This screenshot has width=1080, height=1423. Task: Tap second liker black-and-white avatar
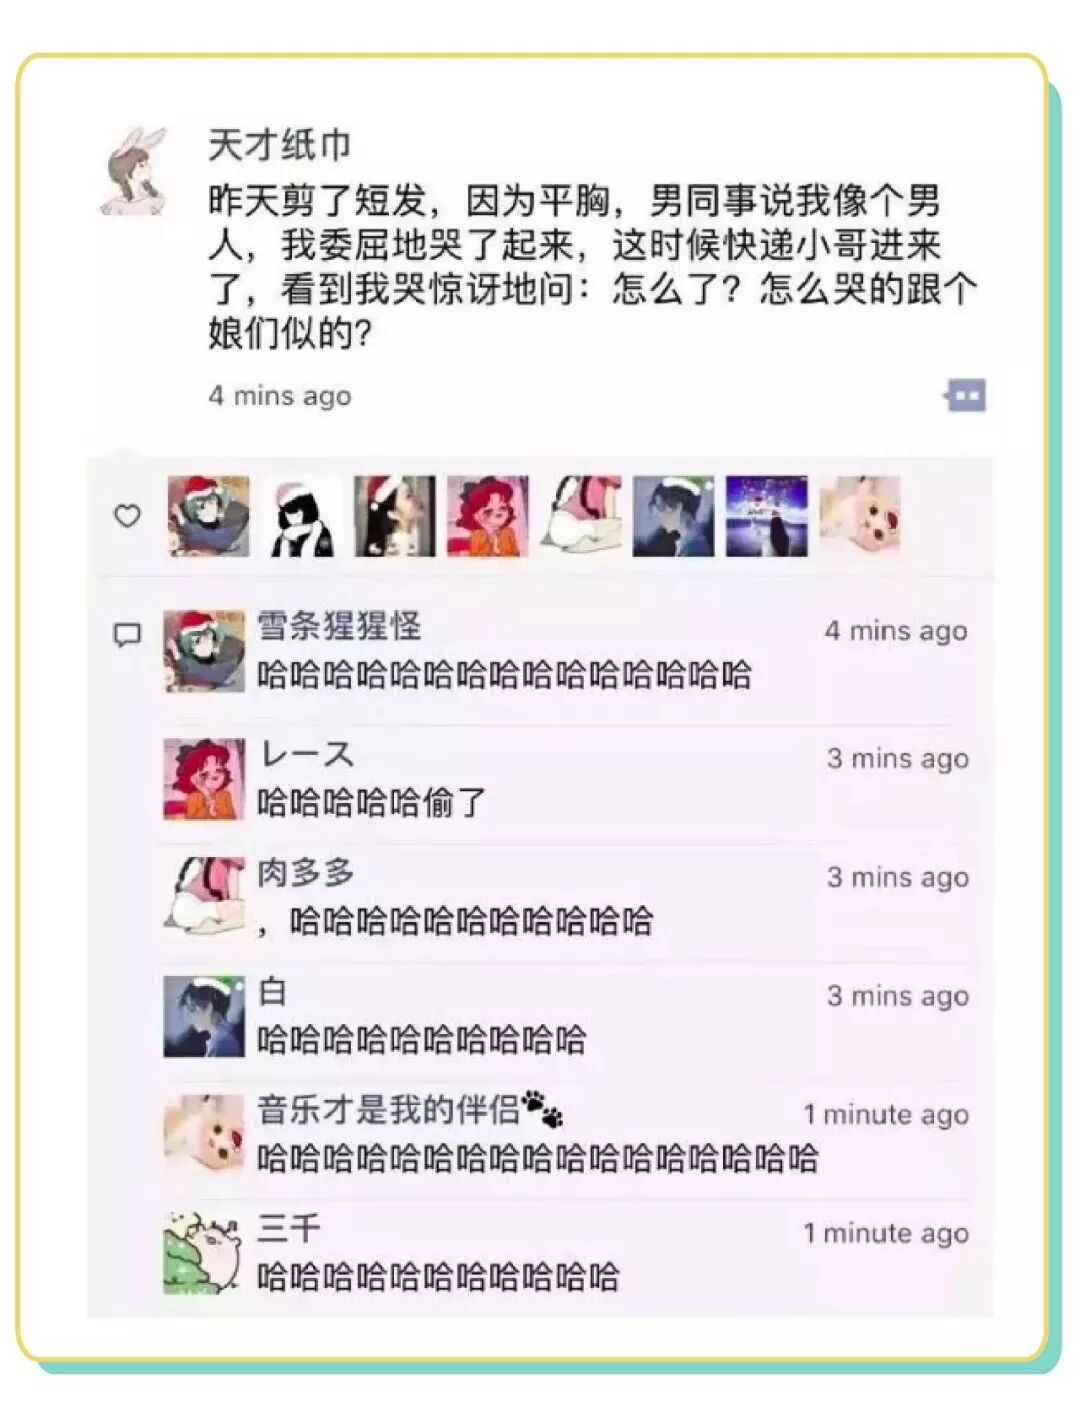tap(301, 516)
